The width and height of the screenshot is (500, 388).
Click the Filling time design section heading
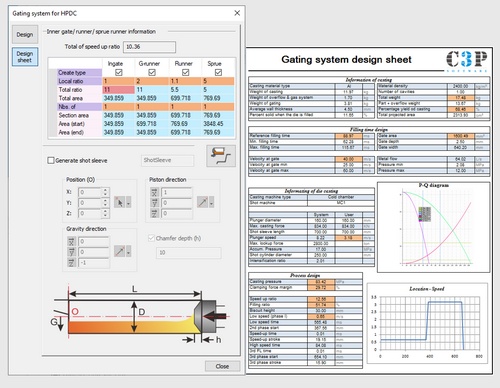tap(368, 129)
